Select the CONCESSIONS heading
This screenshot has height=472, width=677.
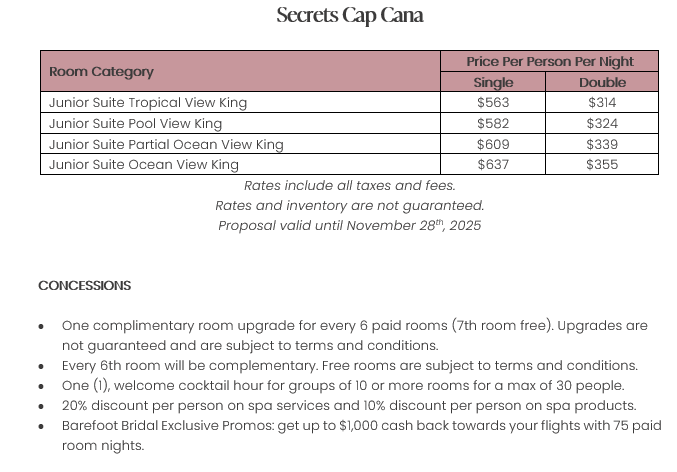[85, 285]
